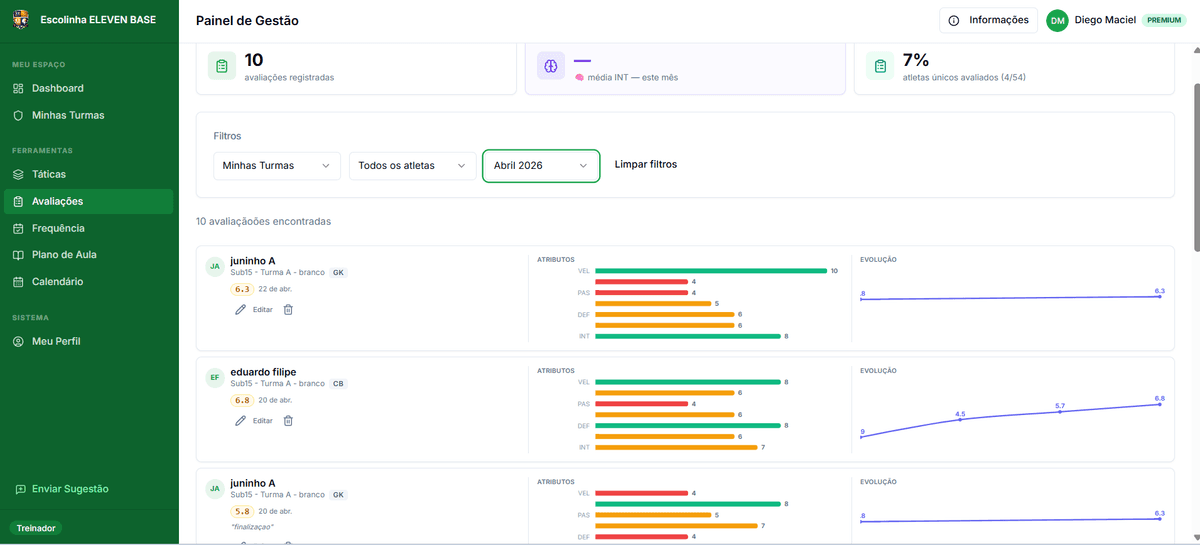Click the pencil edit icon for eduardo filipe
This screenshot has height=545, width=1200.
(240, 421)
